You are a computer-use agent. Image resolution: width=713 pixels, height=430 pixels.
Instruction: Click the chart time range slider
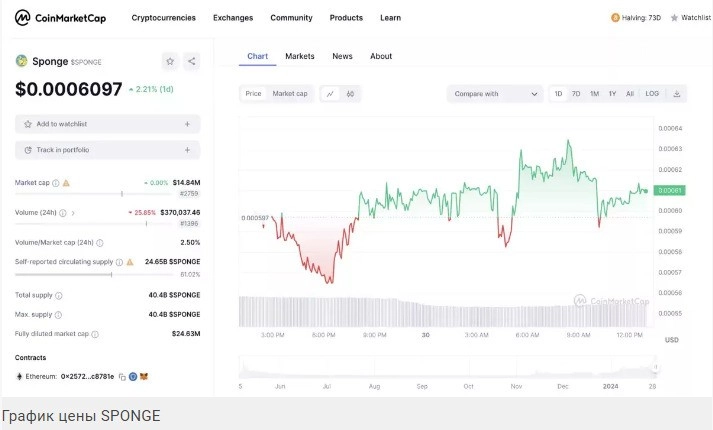tap(445, 368)
